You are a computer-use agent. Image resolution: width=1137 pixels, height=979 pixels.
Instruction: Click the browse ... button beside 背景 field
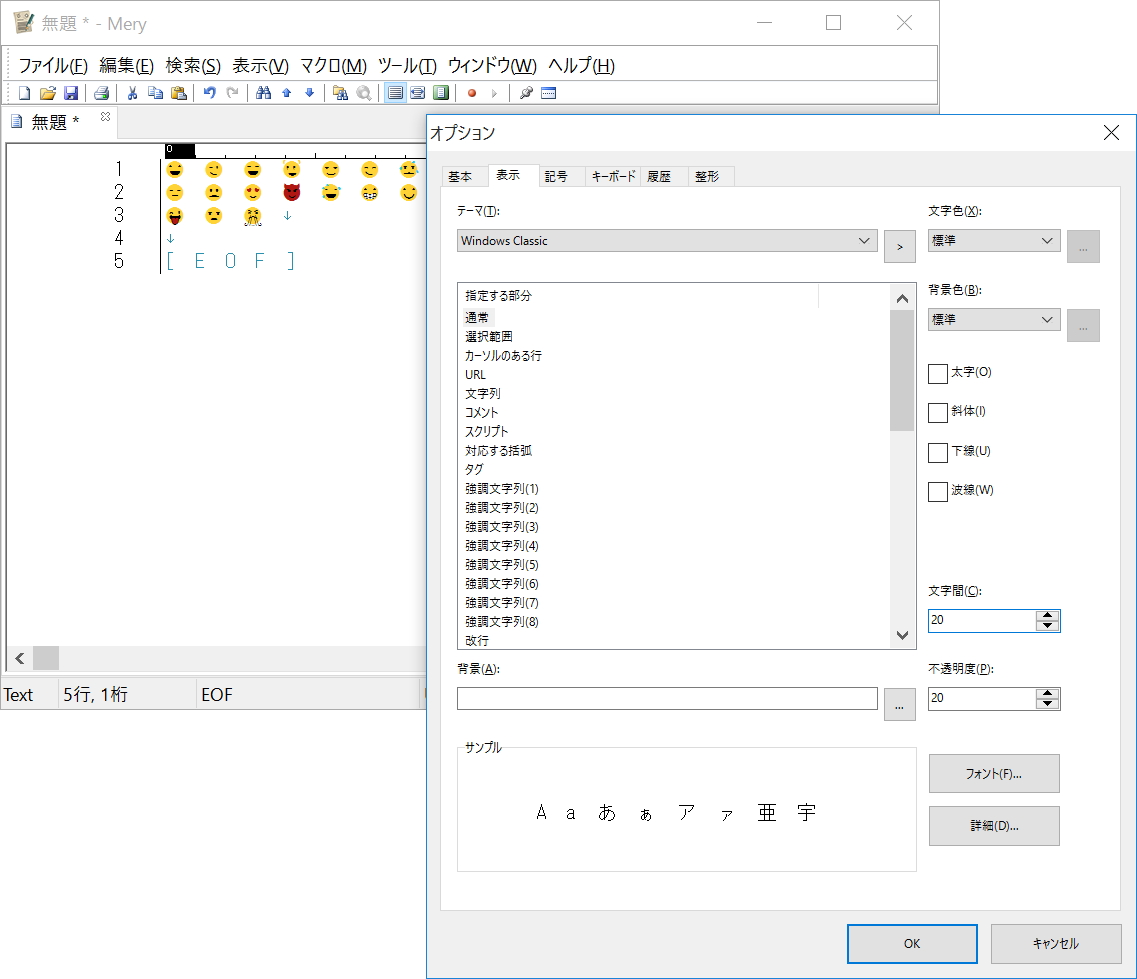click(x=900, y=705)
